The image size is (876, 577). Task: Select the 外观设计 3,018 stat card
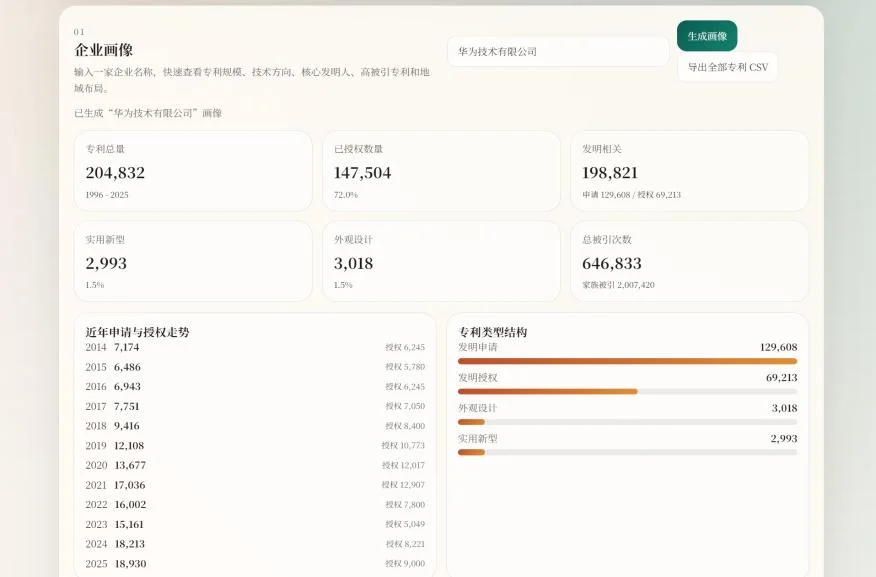click(x=441, y=261)
